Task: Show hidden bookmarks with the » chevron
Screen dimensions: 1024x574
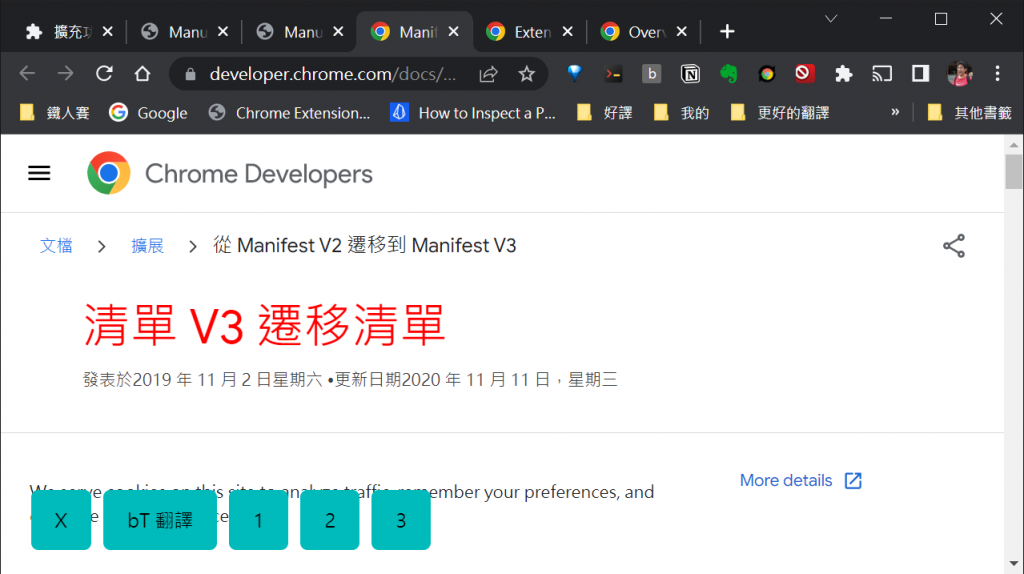Action: (895, 112)
